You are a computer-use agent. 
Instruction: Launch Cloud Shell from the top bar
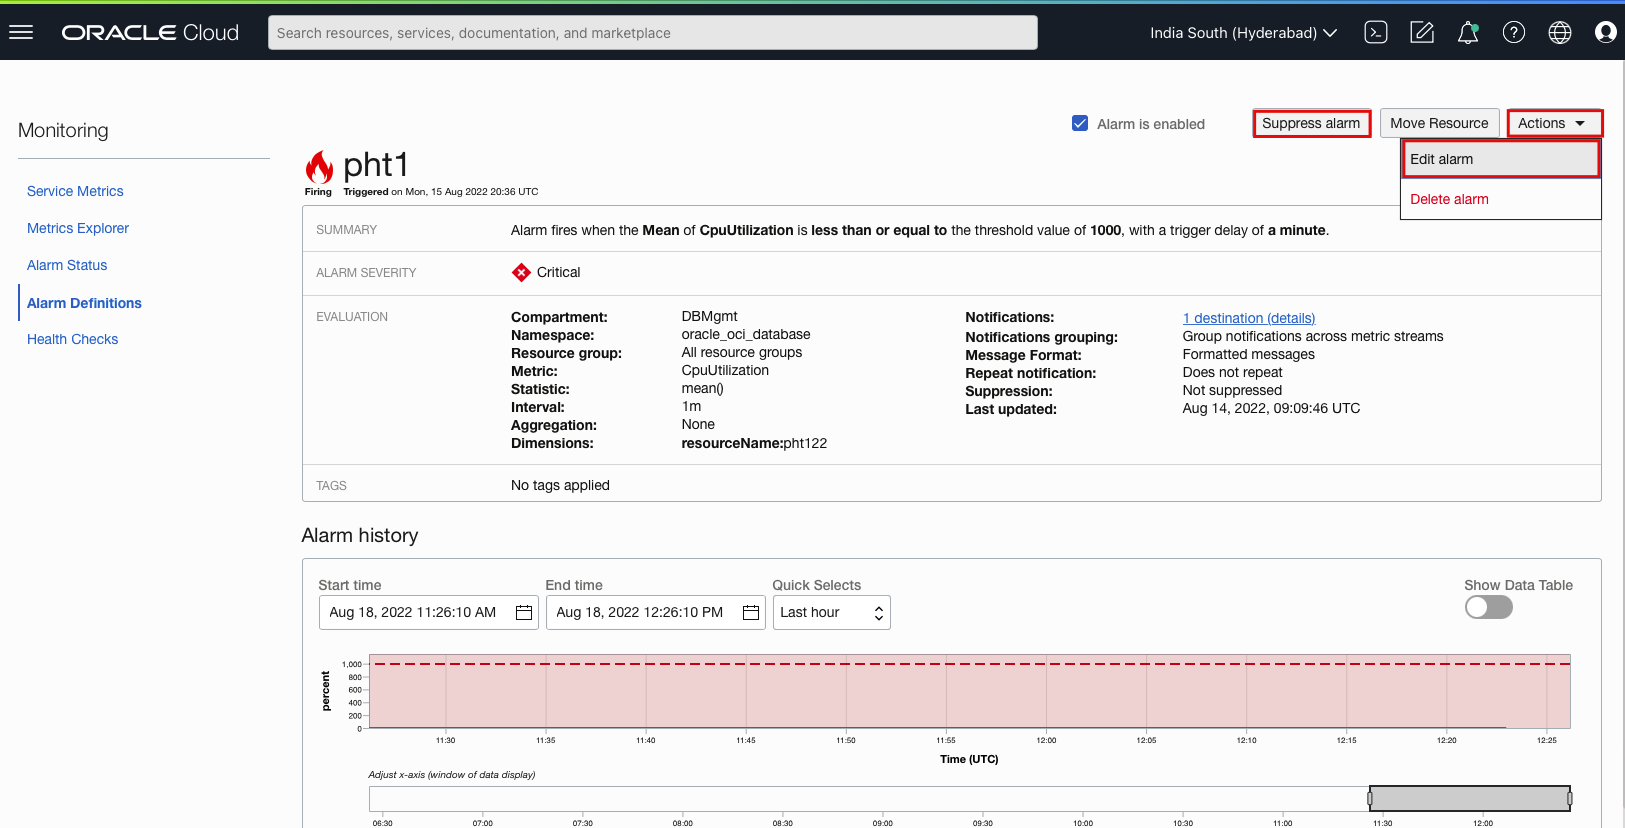click(x=1376, y=32)
